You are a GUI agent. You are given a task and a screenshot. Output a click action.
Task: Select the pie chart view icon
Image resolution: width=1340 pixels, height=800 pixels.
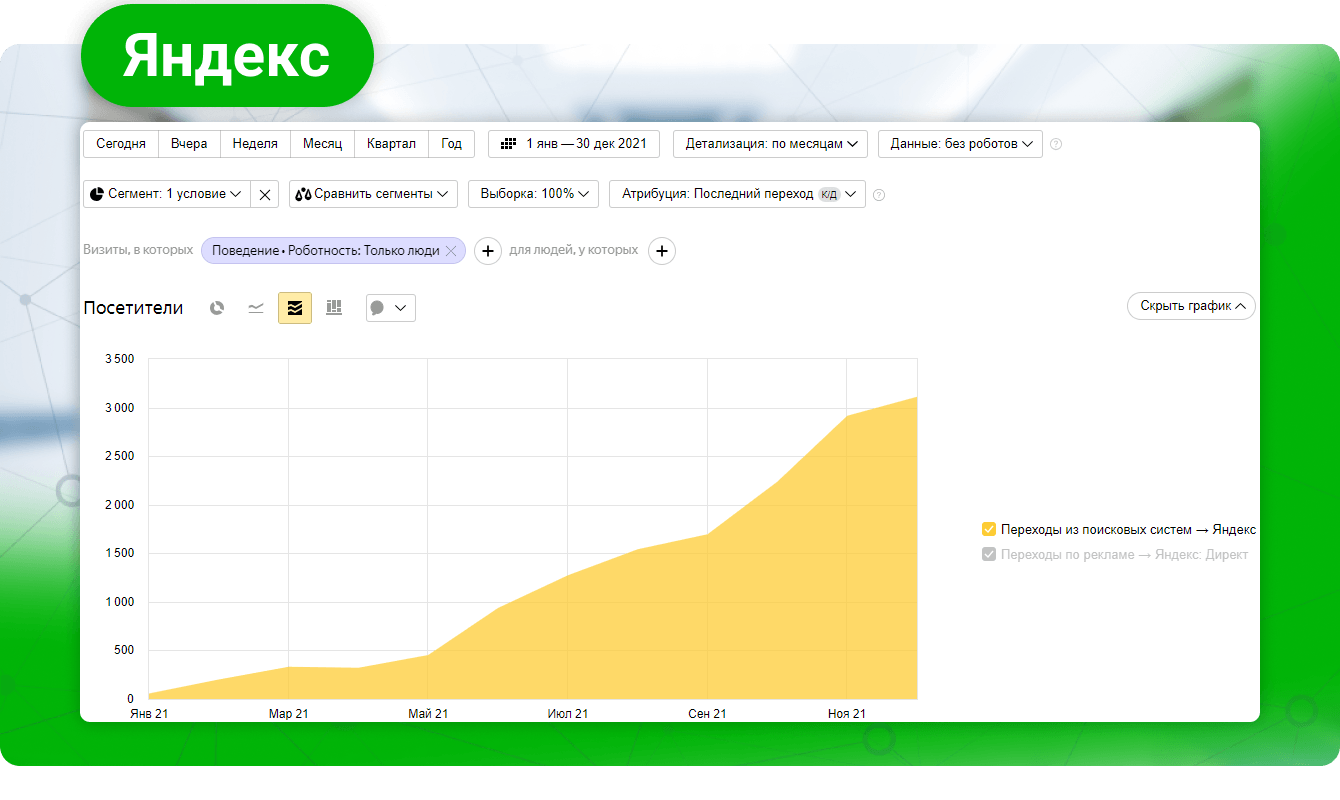[x=217, y=308]
